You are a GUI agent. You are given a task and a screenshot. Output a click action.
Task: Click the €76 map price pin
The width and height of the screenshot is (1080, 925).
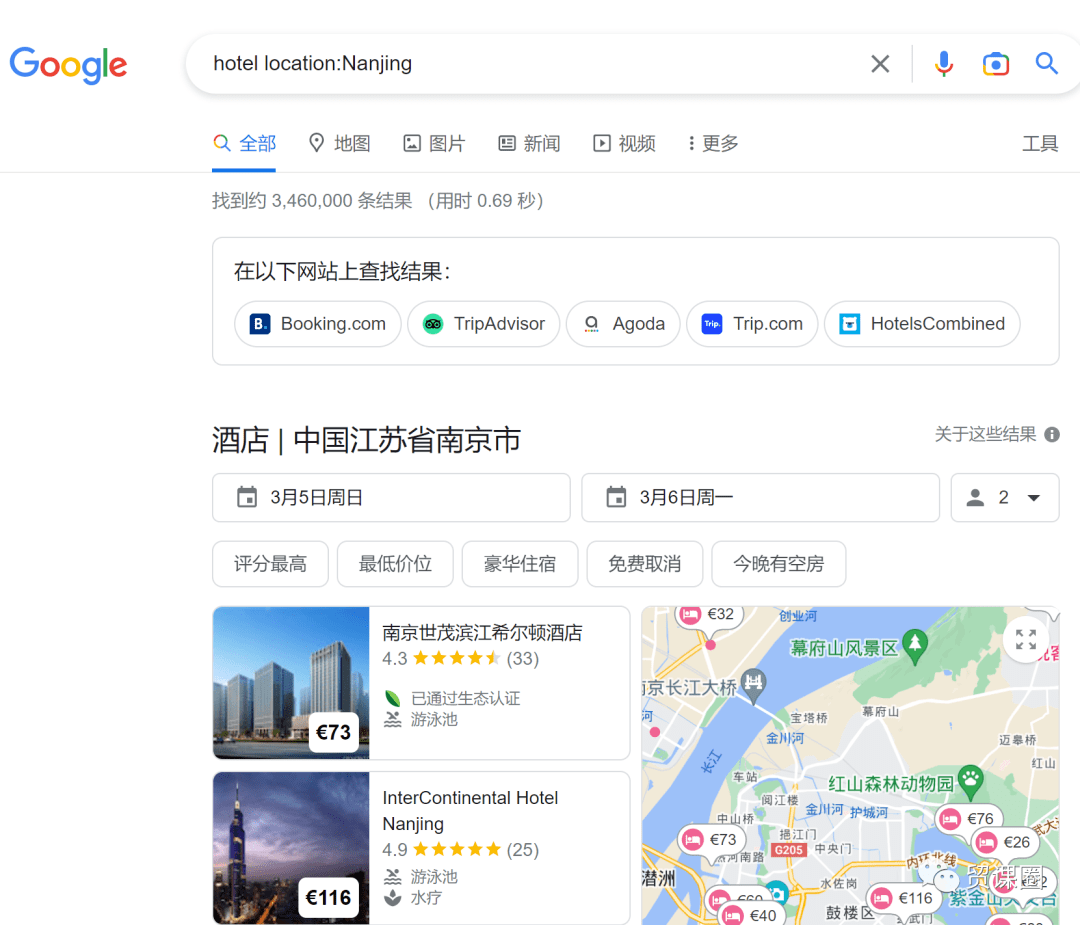pyautogui.click(x=968, y=818)
